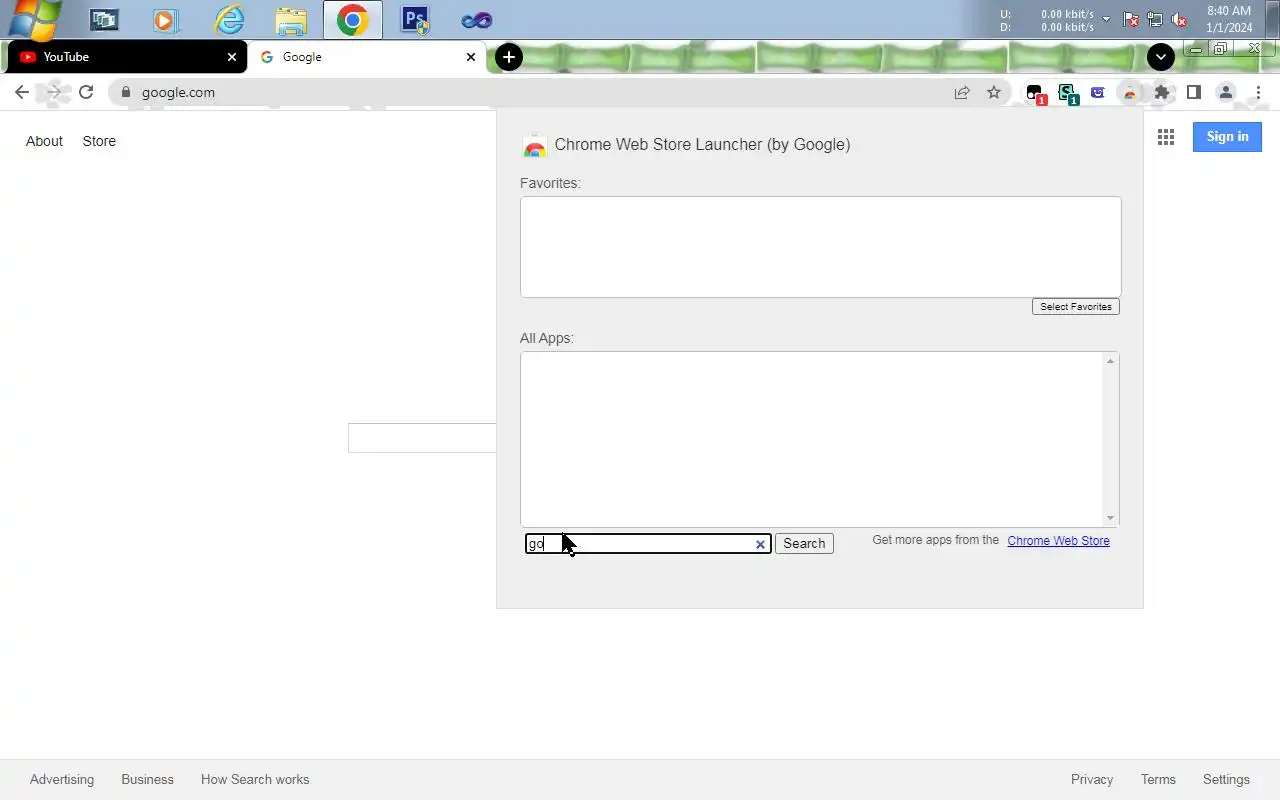Launch Internet Explorer from the taskbar

229,20
